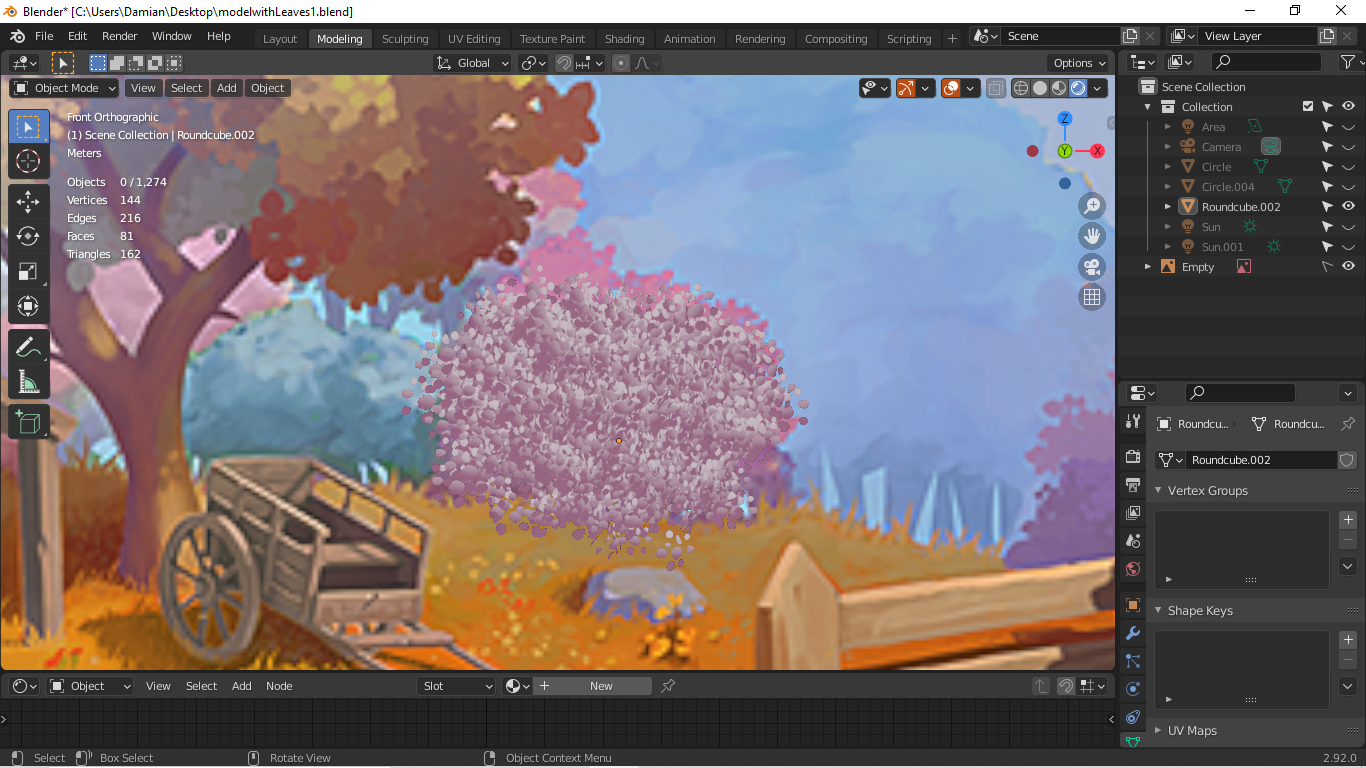This screenshot has width=1366, height=768.
Task: Open Global transform orientation dropdown
Action: pos(473,63)
